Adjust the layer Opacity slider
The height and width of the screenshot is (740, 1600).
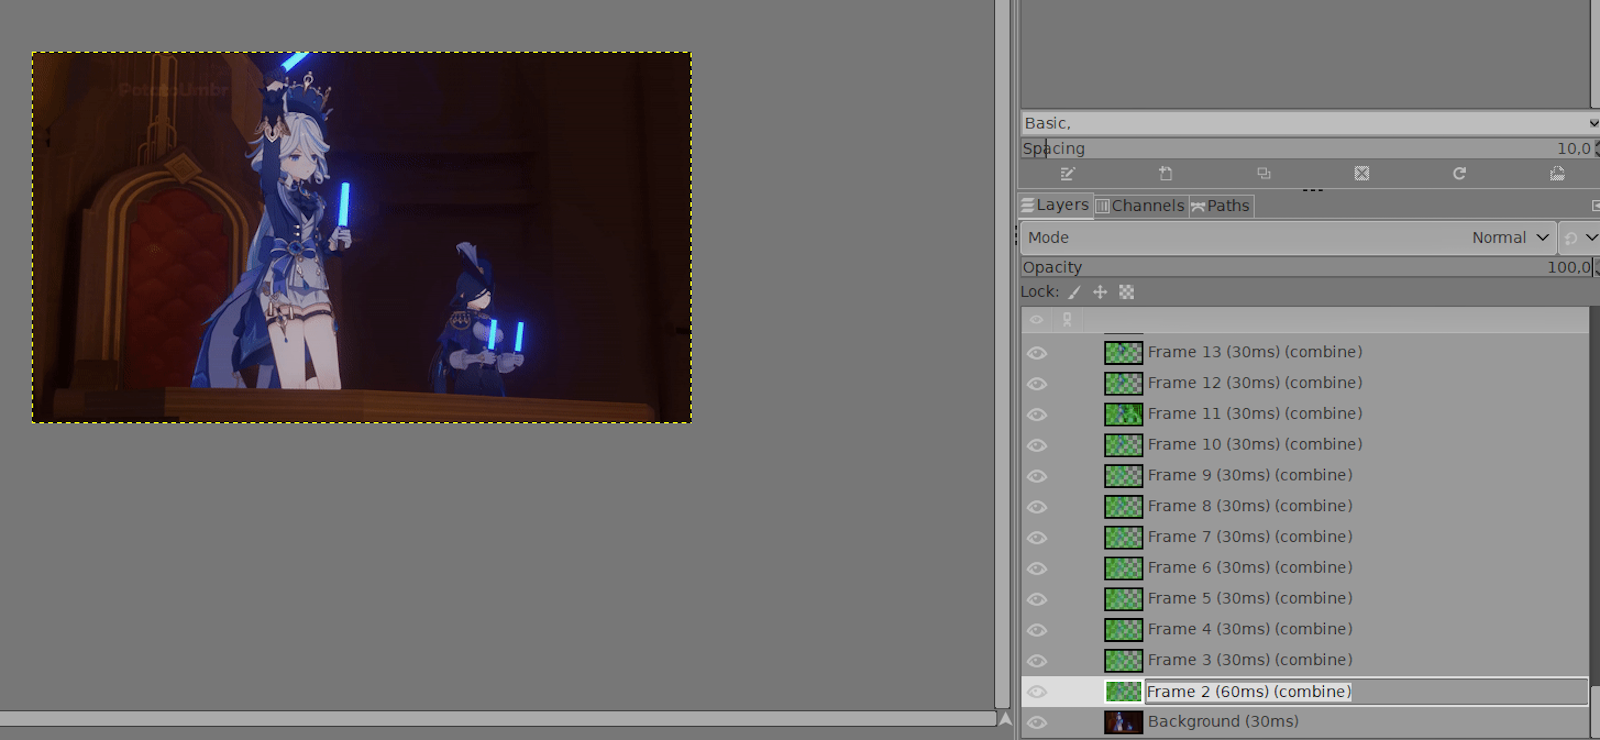[1307, 267]
